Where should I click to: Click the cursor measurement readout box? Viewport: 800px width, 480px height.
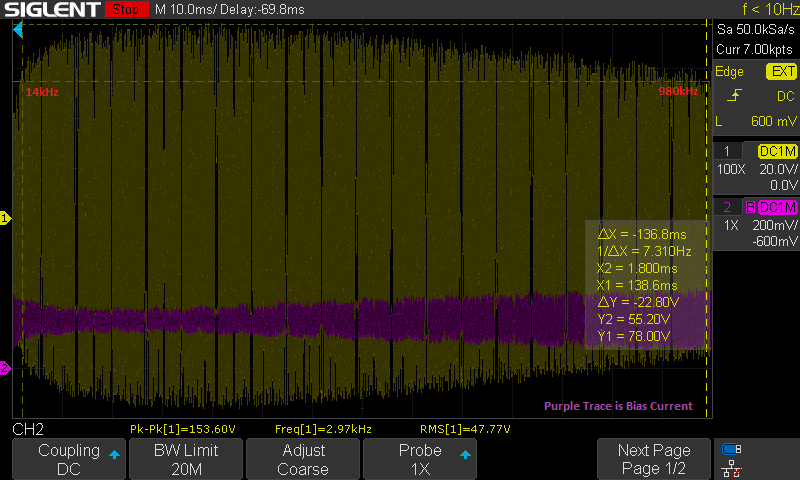click(646, 283)
